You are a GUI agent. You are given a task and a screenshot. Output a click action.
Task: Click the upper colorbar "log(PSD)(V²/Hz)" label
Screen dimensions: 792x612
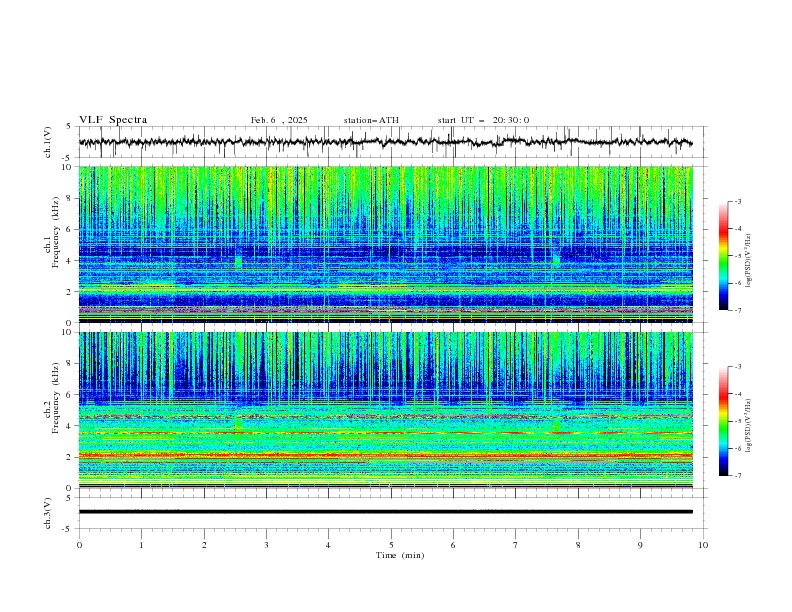click(748, 261)
